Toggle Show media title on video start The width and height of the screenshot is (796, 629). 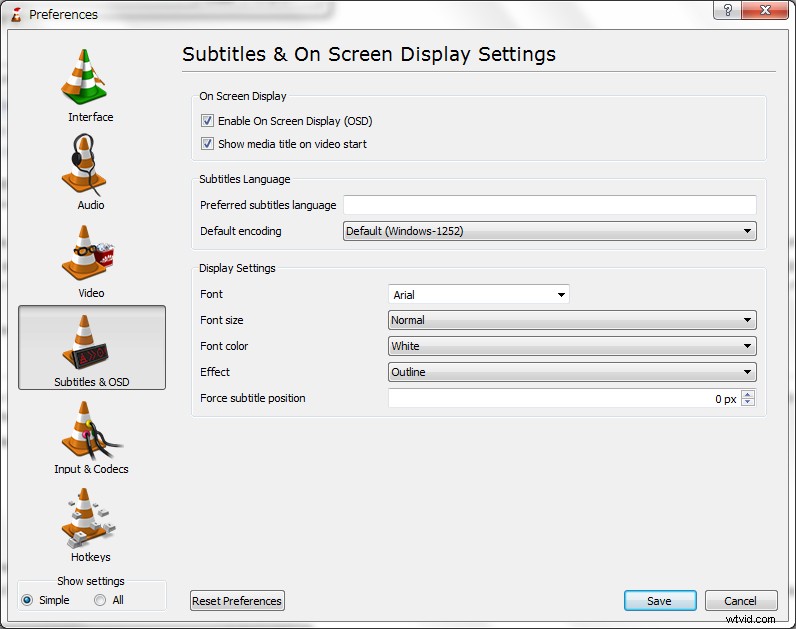coord(207,144)
